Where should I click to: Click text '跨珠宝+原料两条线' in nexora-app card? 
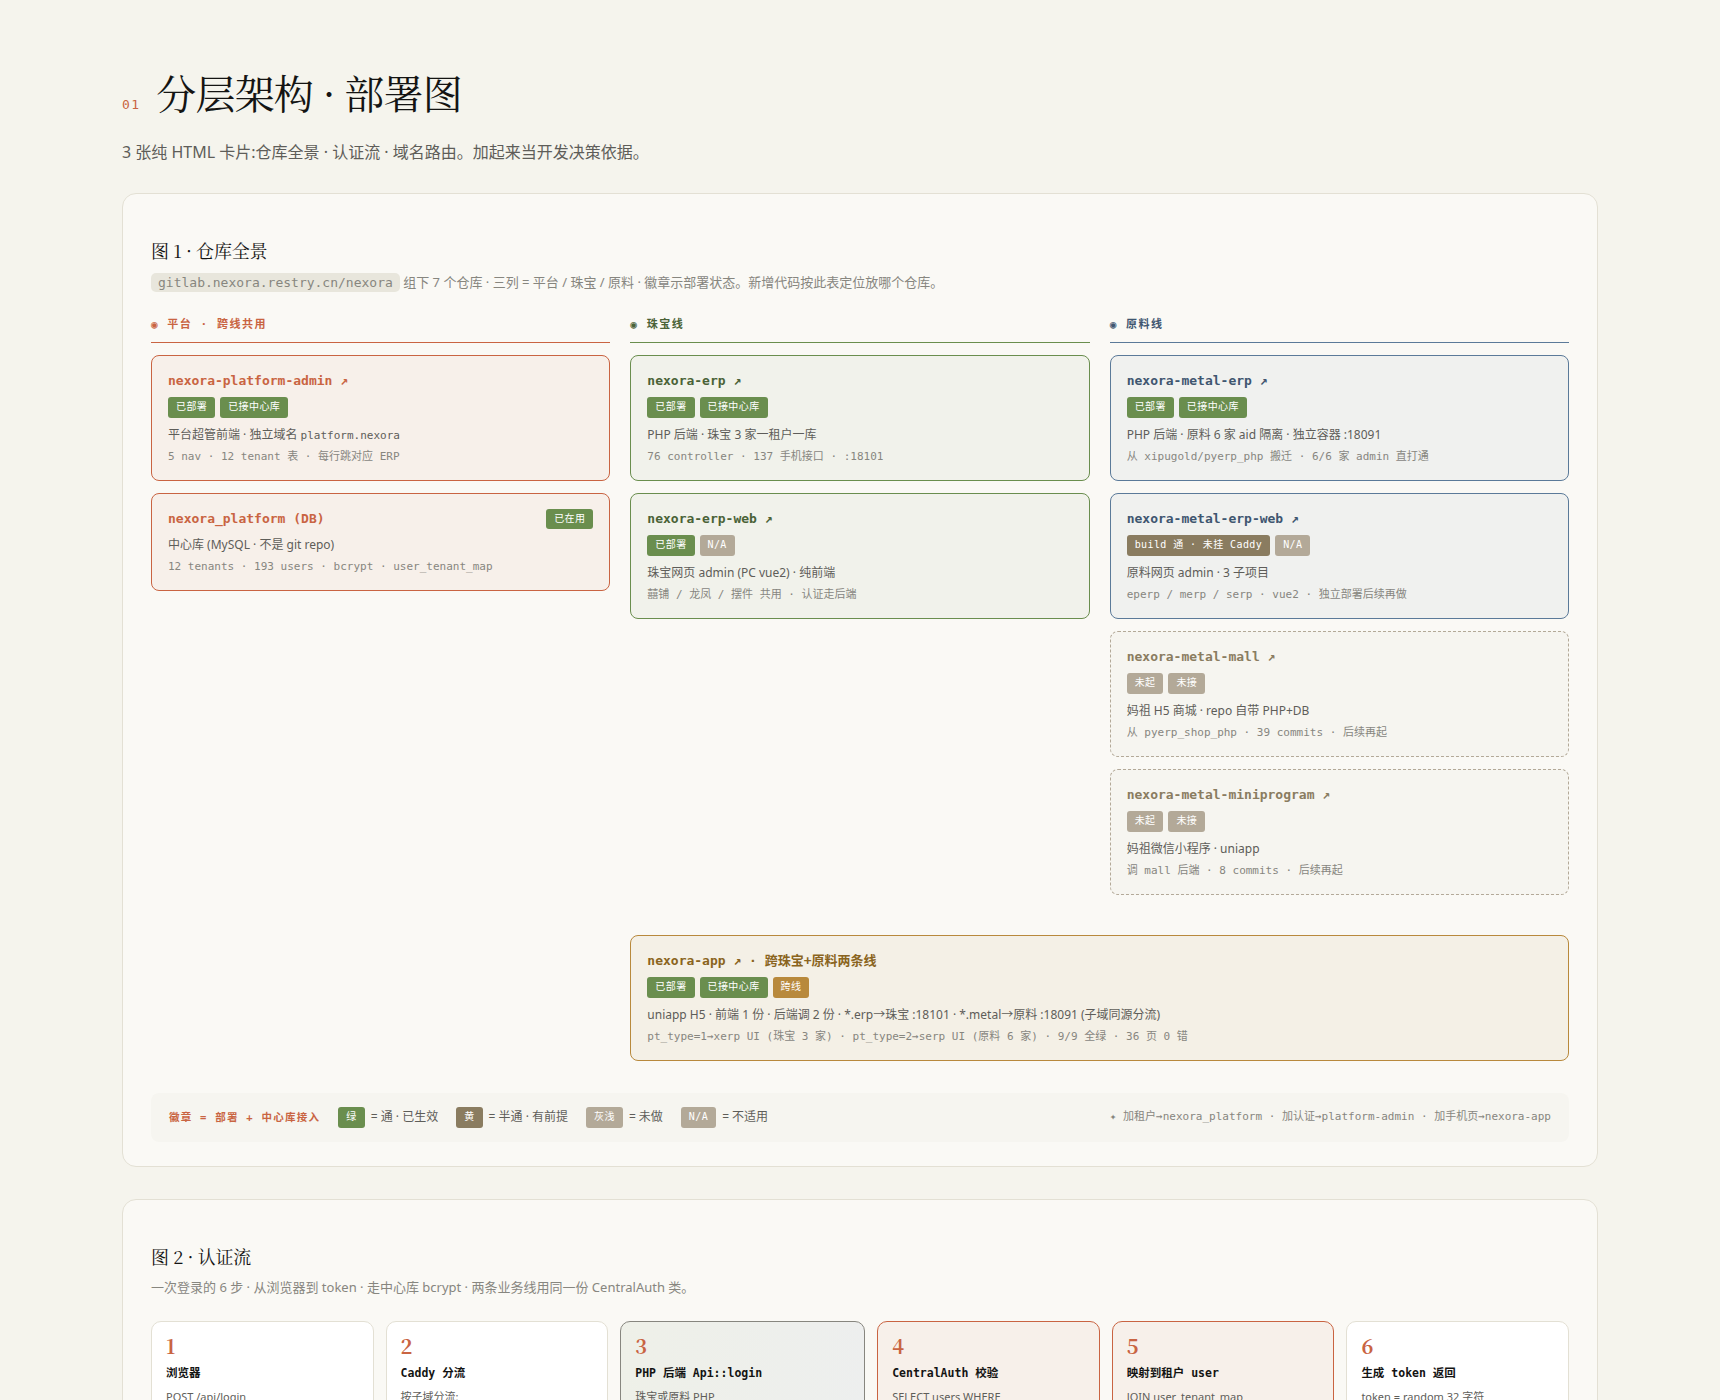(821, 961)
